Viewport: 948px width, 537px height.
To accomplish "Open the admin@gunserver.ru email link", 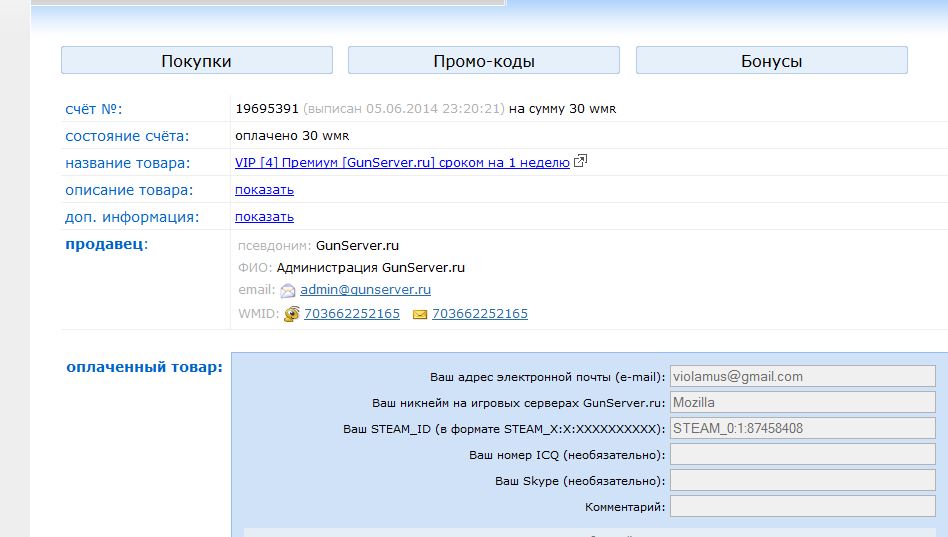I will point(365,290).
